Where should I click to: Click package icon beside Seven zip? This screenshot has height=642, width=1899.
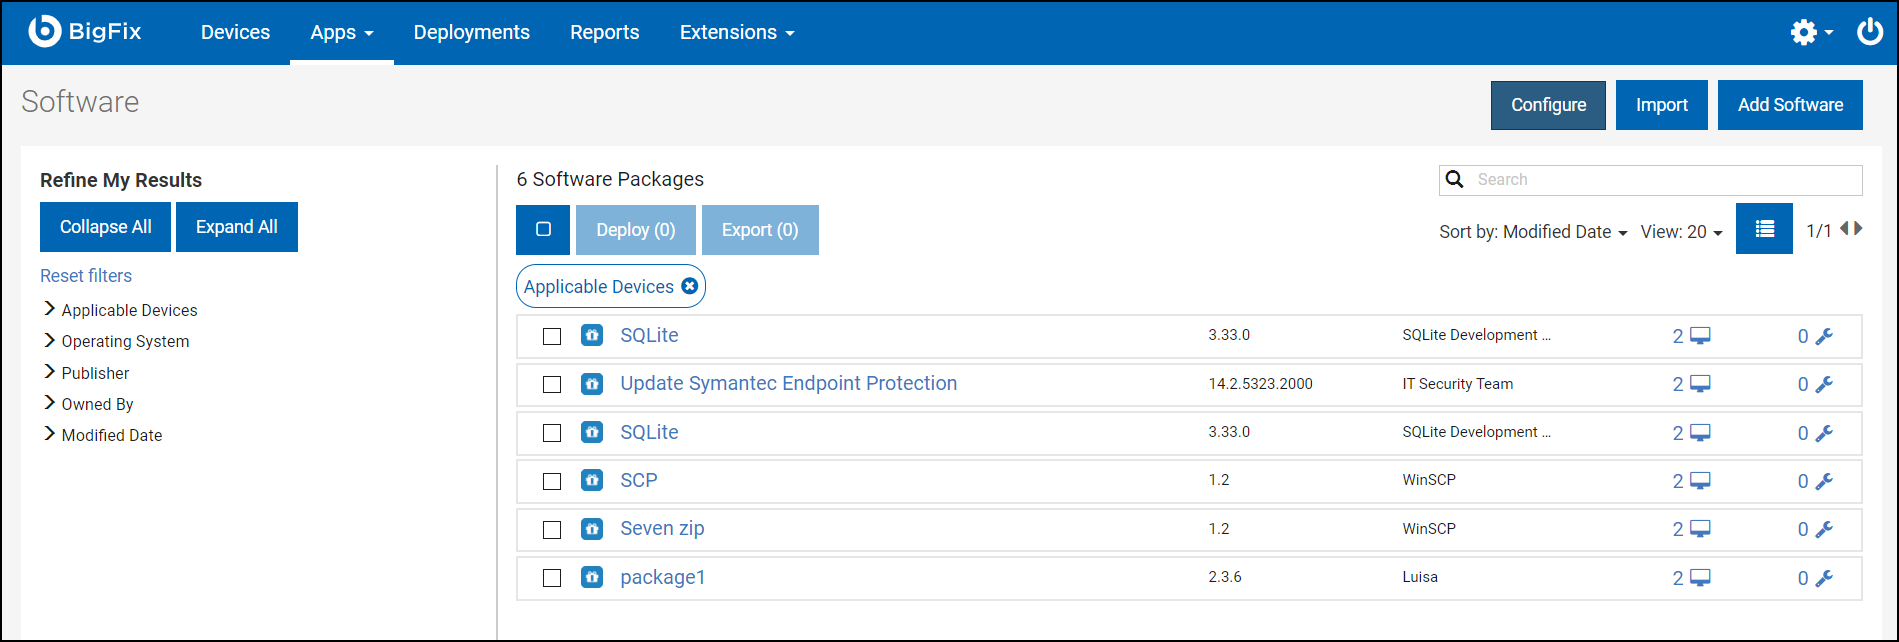pyautogui.click(x=592, y=529)
